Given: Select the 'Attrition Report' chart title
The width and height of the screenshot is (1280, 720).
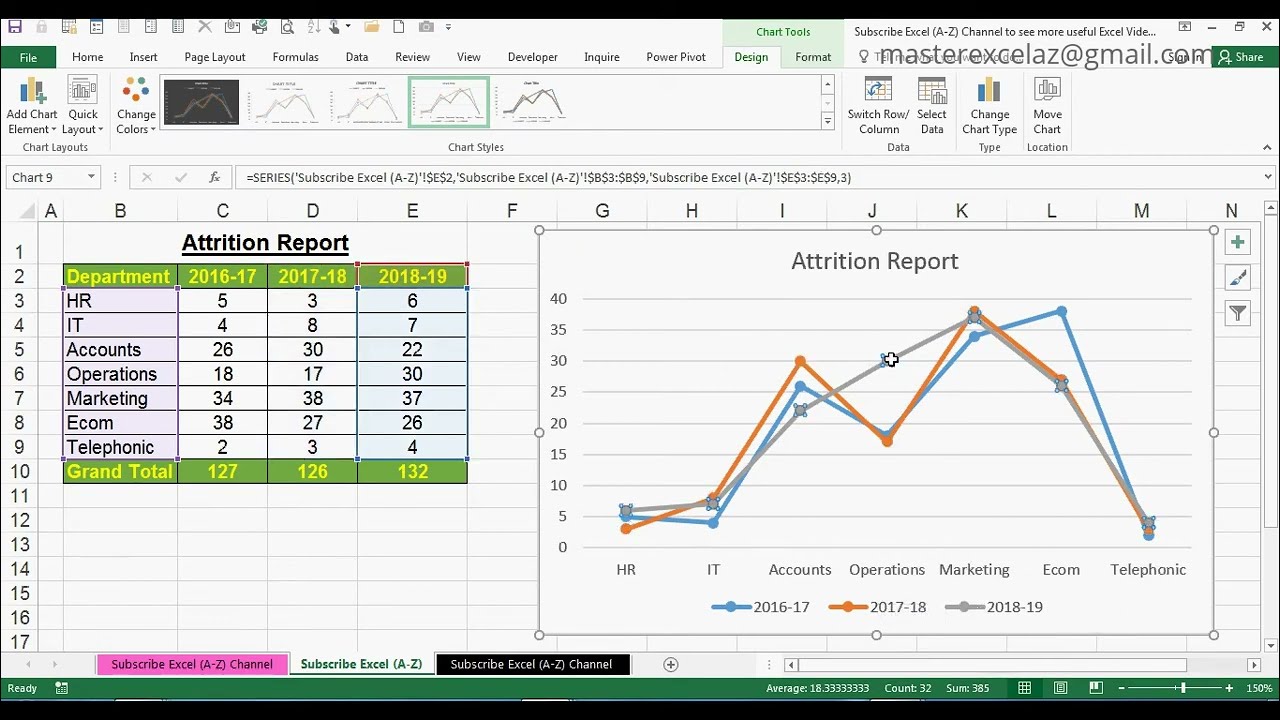Looking at the screenshot, I should tap(875, 261).
